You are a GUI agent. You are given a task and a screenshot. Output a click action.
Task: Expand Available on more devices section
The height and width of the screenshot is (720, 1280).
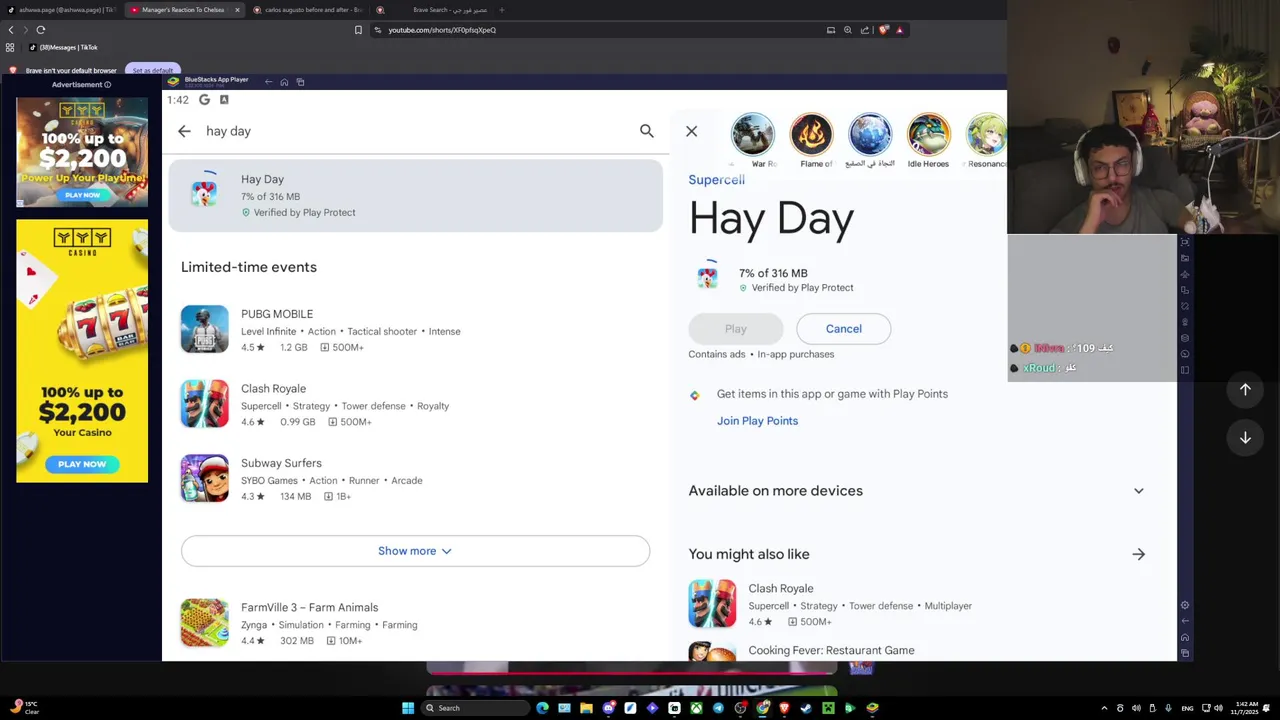1138,491
